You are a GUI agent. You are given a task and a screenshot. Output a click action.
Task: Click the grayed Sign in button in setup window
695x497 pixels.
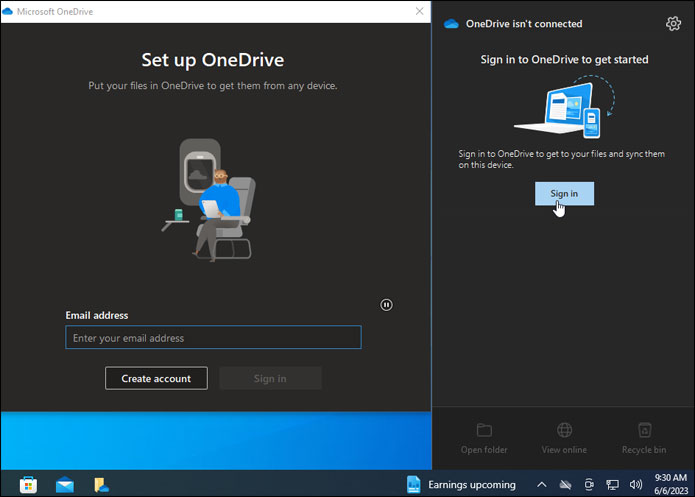(x=270, y=378)
